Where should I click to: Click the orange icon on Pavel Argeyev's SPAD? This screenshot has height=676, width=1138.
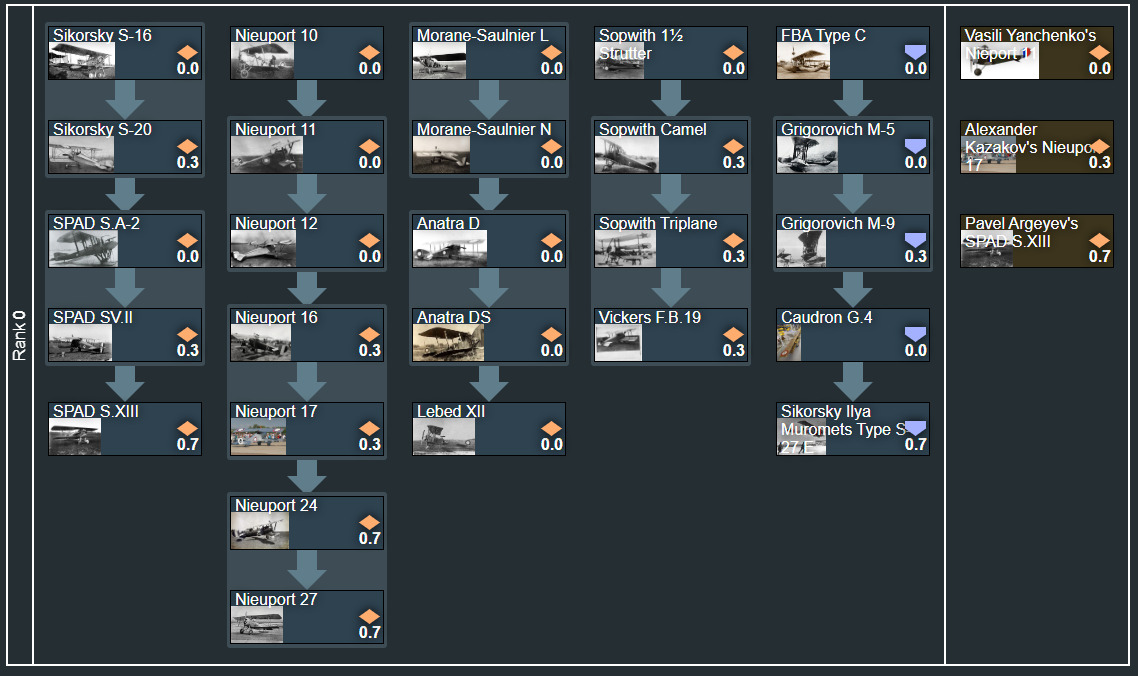1099,240
